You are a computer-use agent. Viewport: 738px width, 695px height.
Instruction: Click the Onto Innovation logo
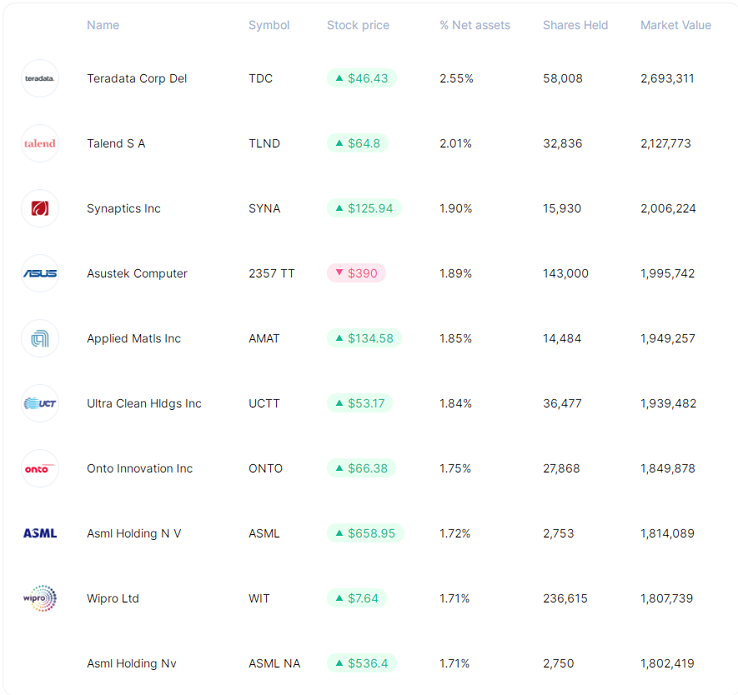[x=40, y=468]
